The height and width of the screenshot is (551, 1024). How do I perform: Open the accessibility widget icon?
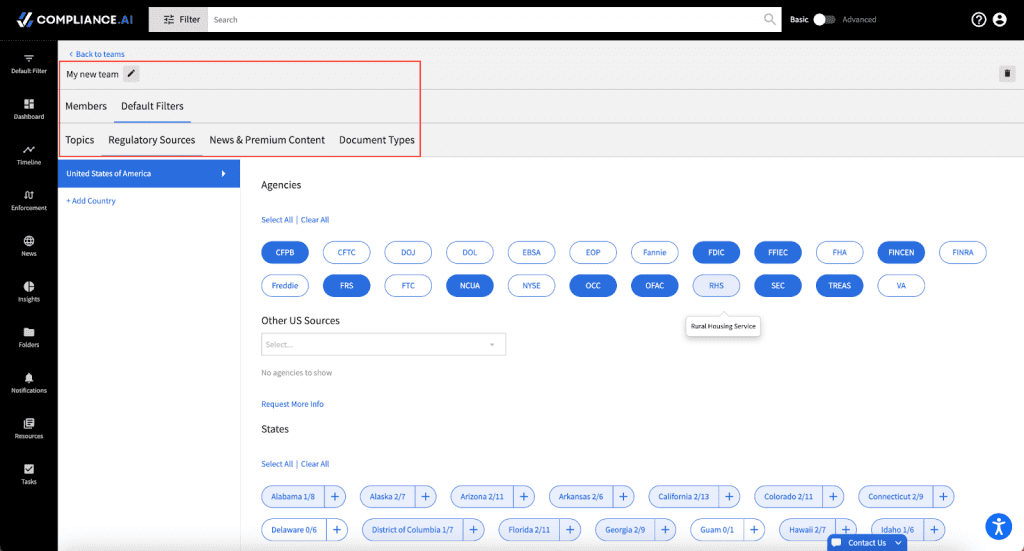coord(999,526)
